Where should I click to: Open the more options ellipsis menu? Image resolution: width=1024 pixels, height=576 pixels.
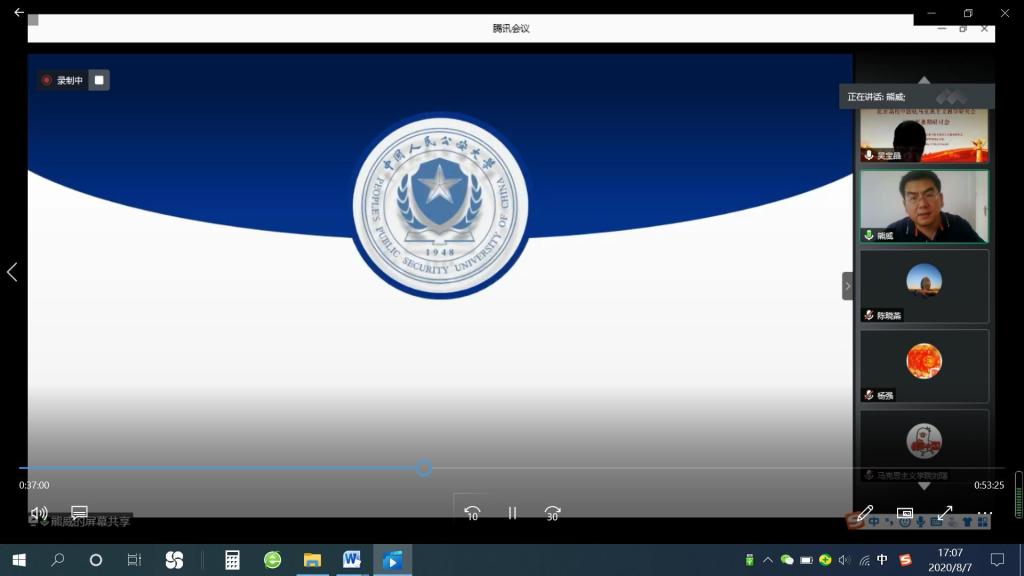985,514
